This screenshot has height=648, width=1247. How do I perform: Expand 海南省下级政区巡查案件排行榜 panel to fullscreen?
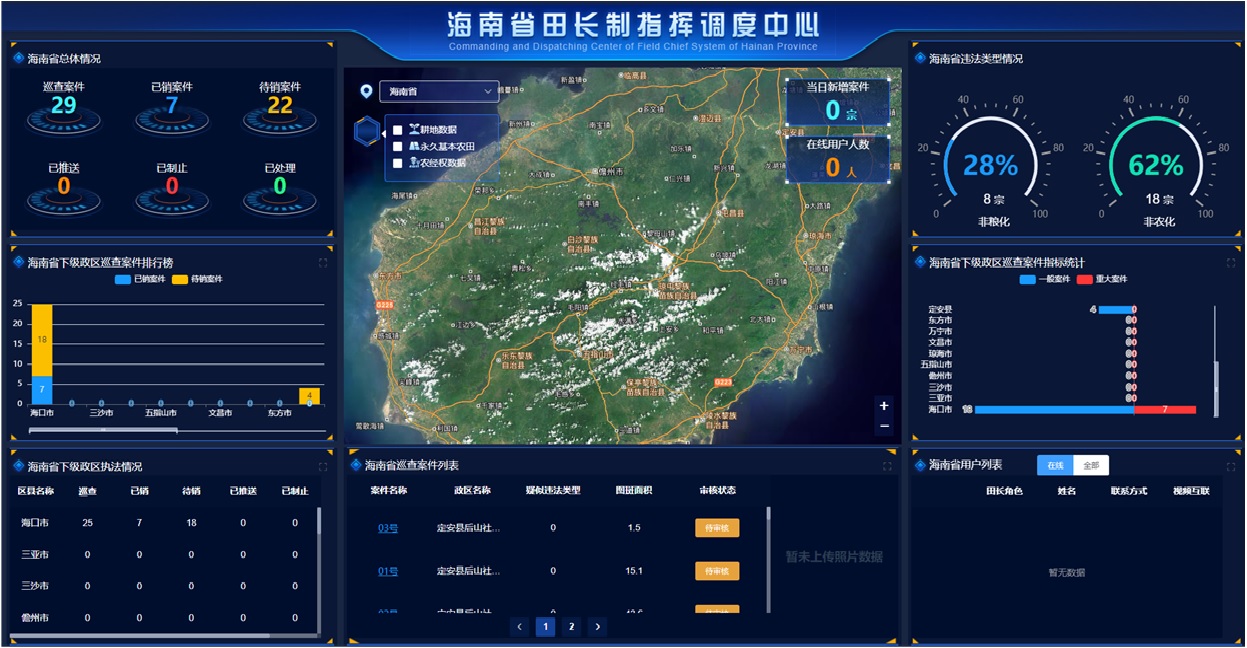pyautogui.click(x=323, y=263)
